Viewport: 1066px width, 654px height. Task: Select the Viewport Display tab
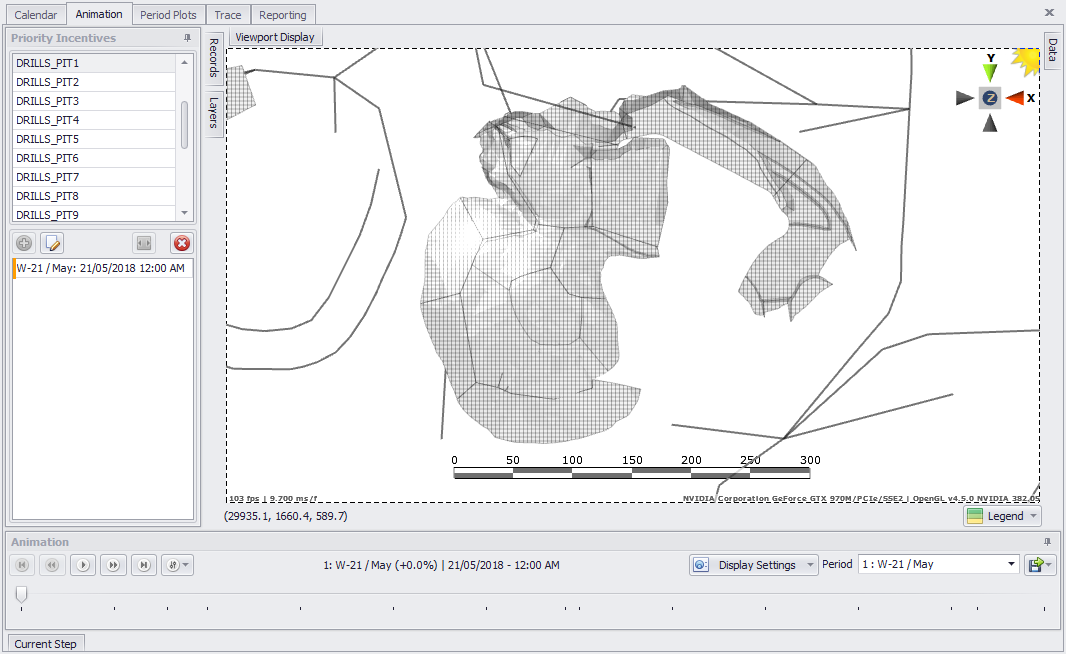[275, 37]
